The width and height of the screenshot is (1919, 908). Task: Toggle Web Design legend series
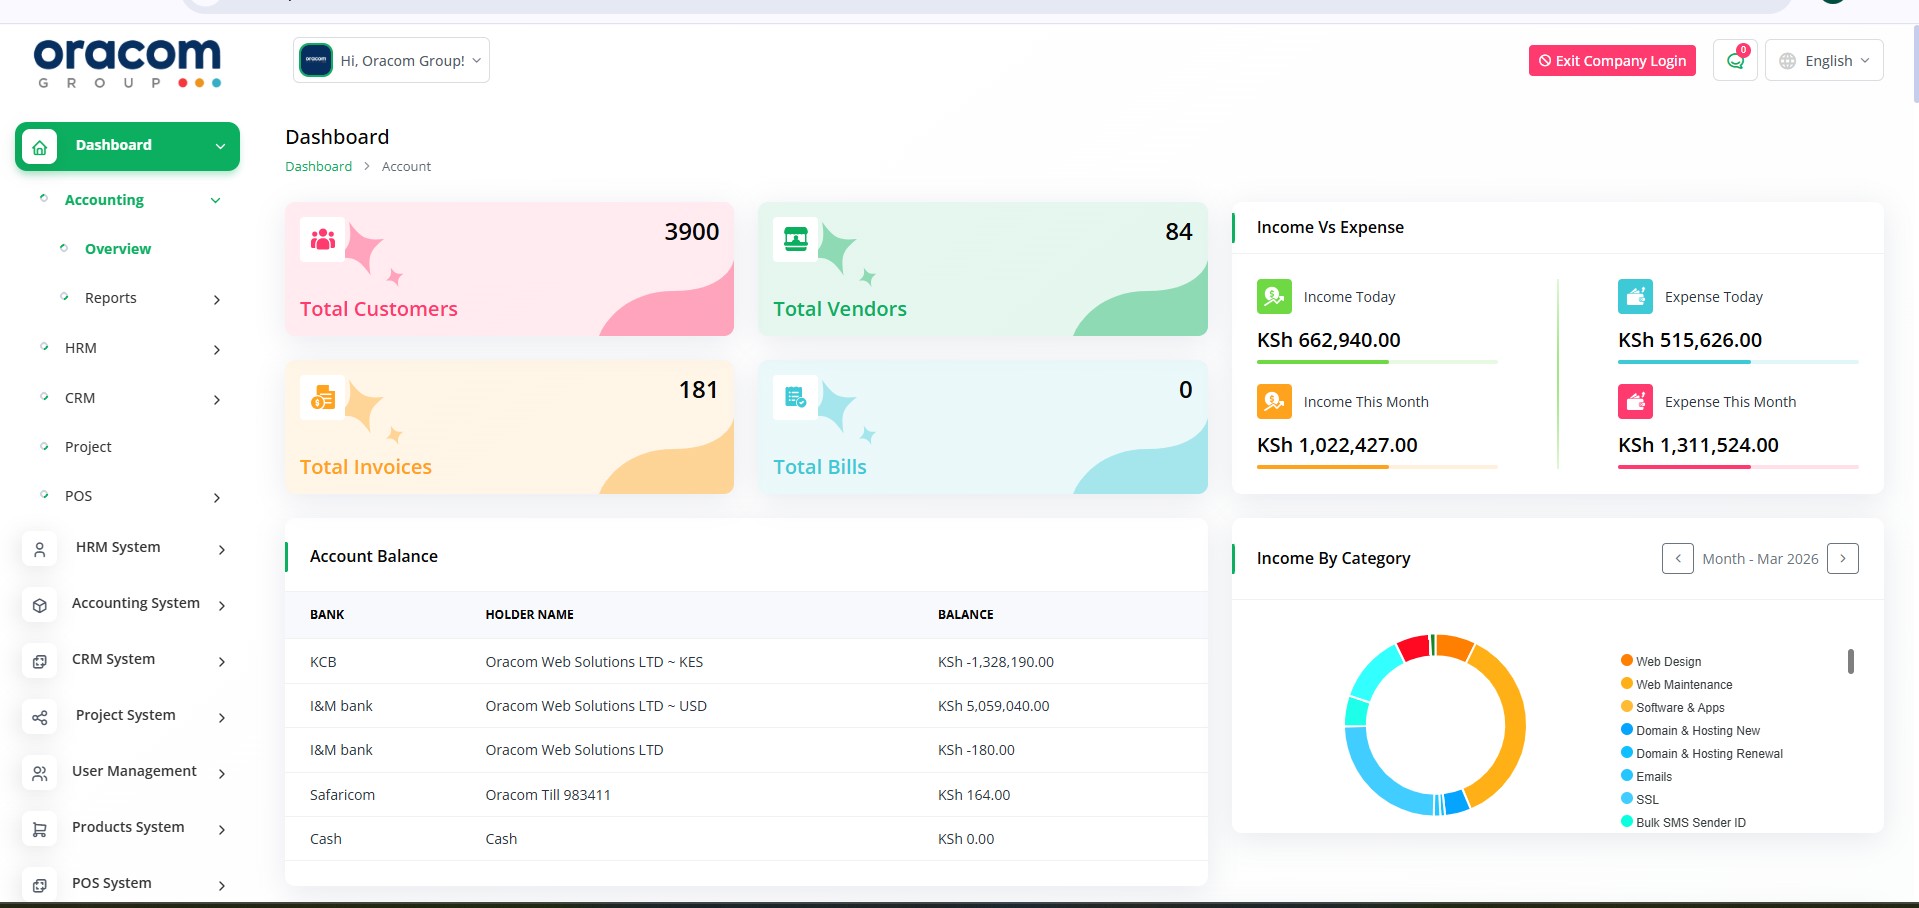pos(1667,662)
